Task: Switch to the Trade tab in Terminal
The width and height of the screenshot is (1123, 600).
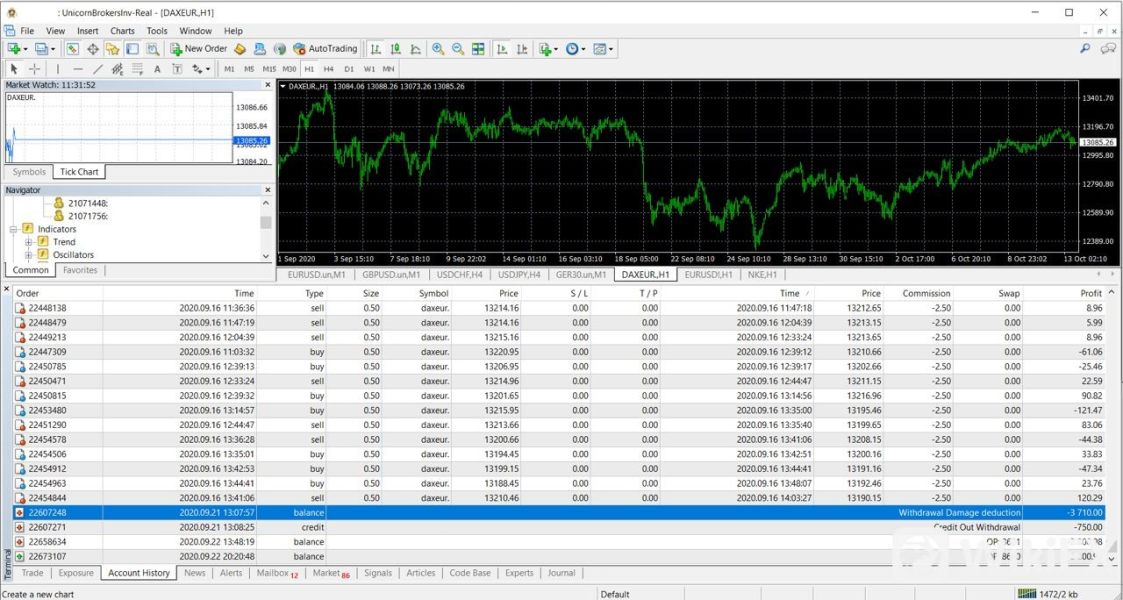Action: (32, 573)
